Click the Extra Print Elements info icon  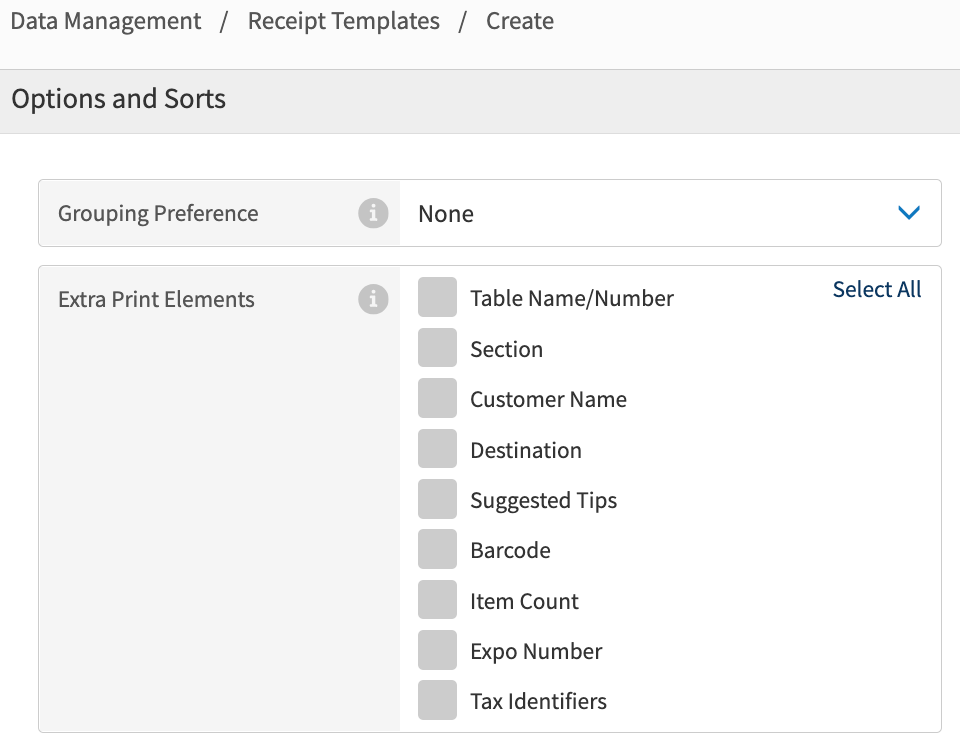(x=373, y=299)
